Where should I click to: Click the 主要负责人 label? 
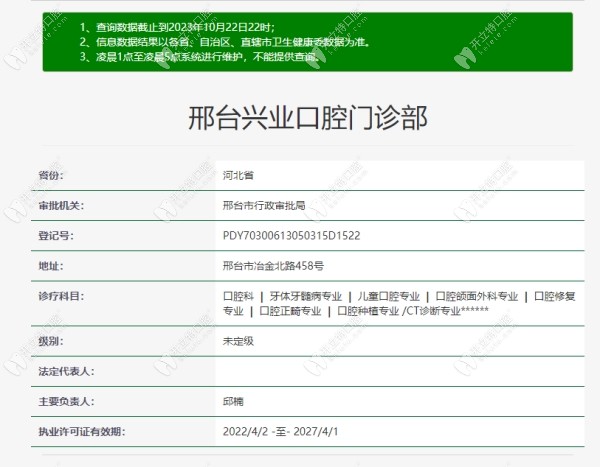(x=66, y=402)
